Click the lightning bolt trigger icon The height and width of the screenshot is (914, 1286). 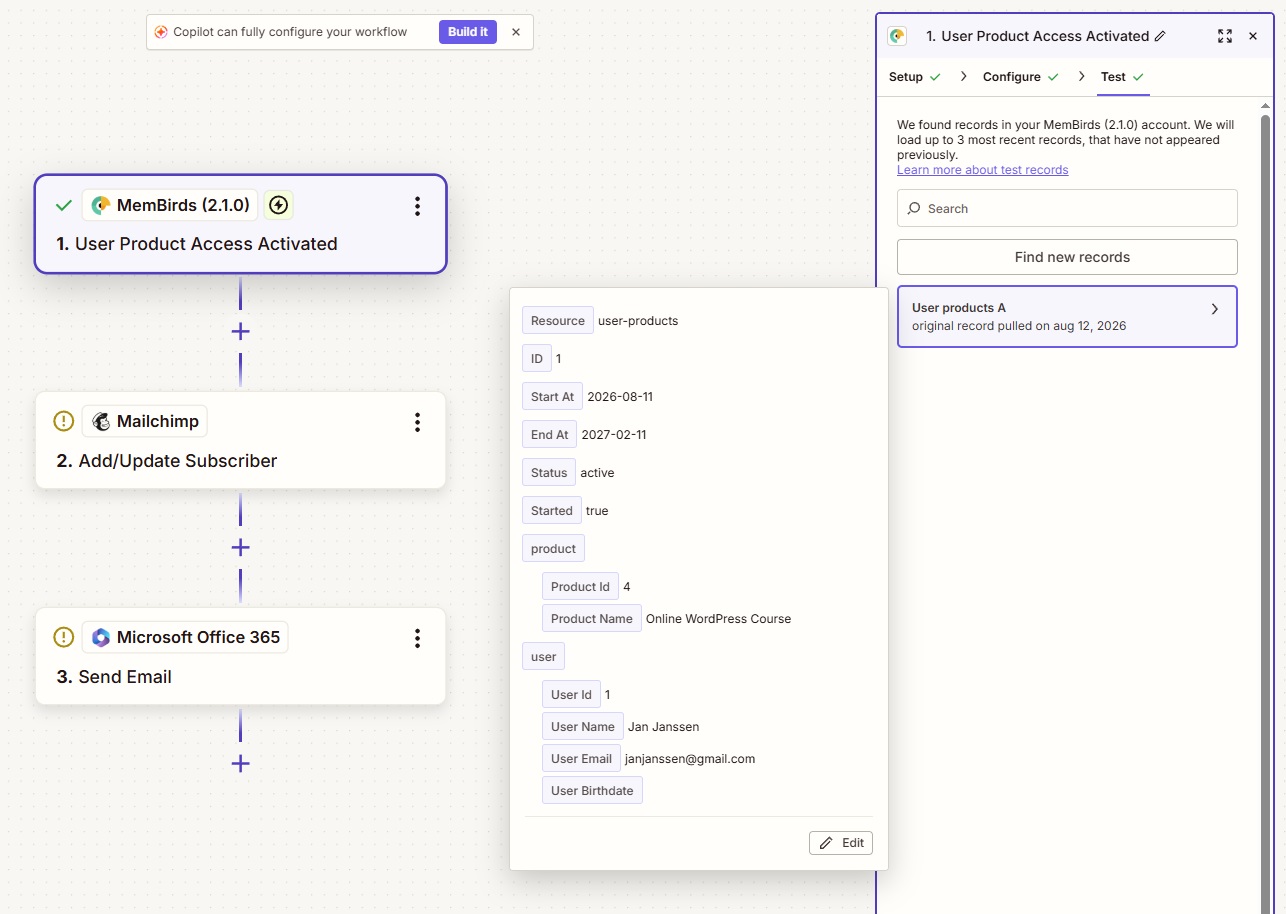click(279, 205)
